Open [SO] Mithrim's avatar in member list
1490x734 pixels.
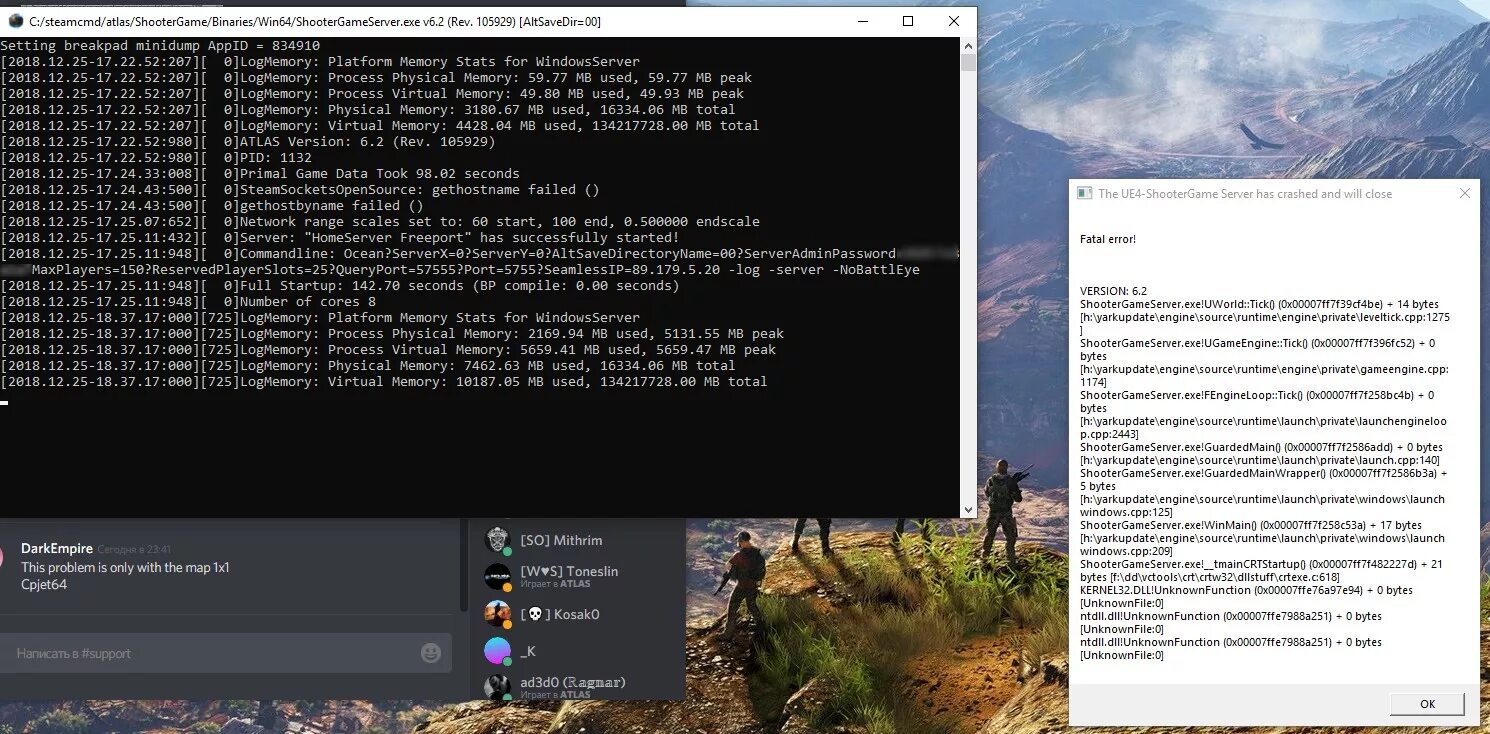pos(497,540)
